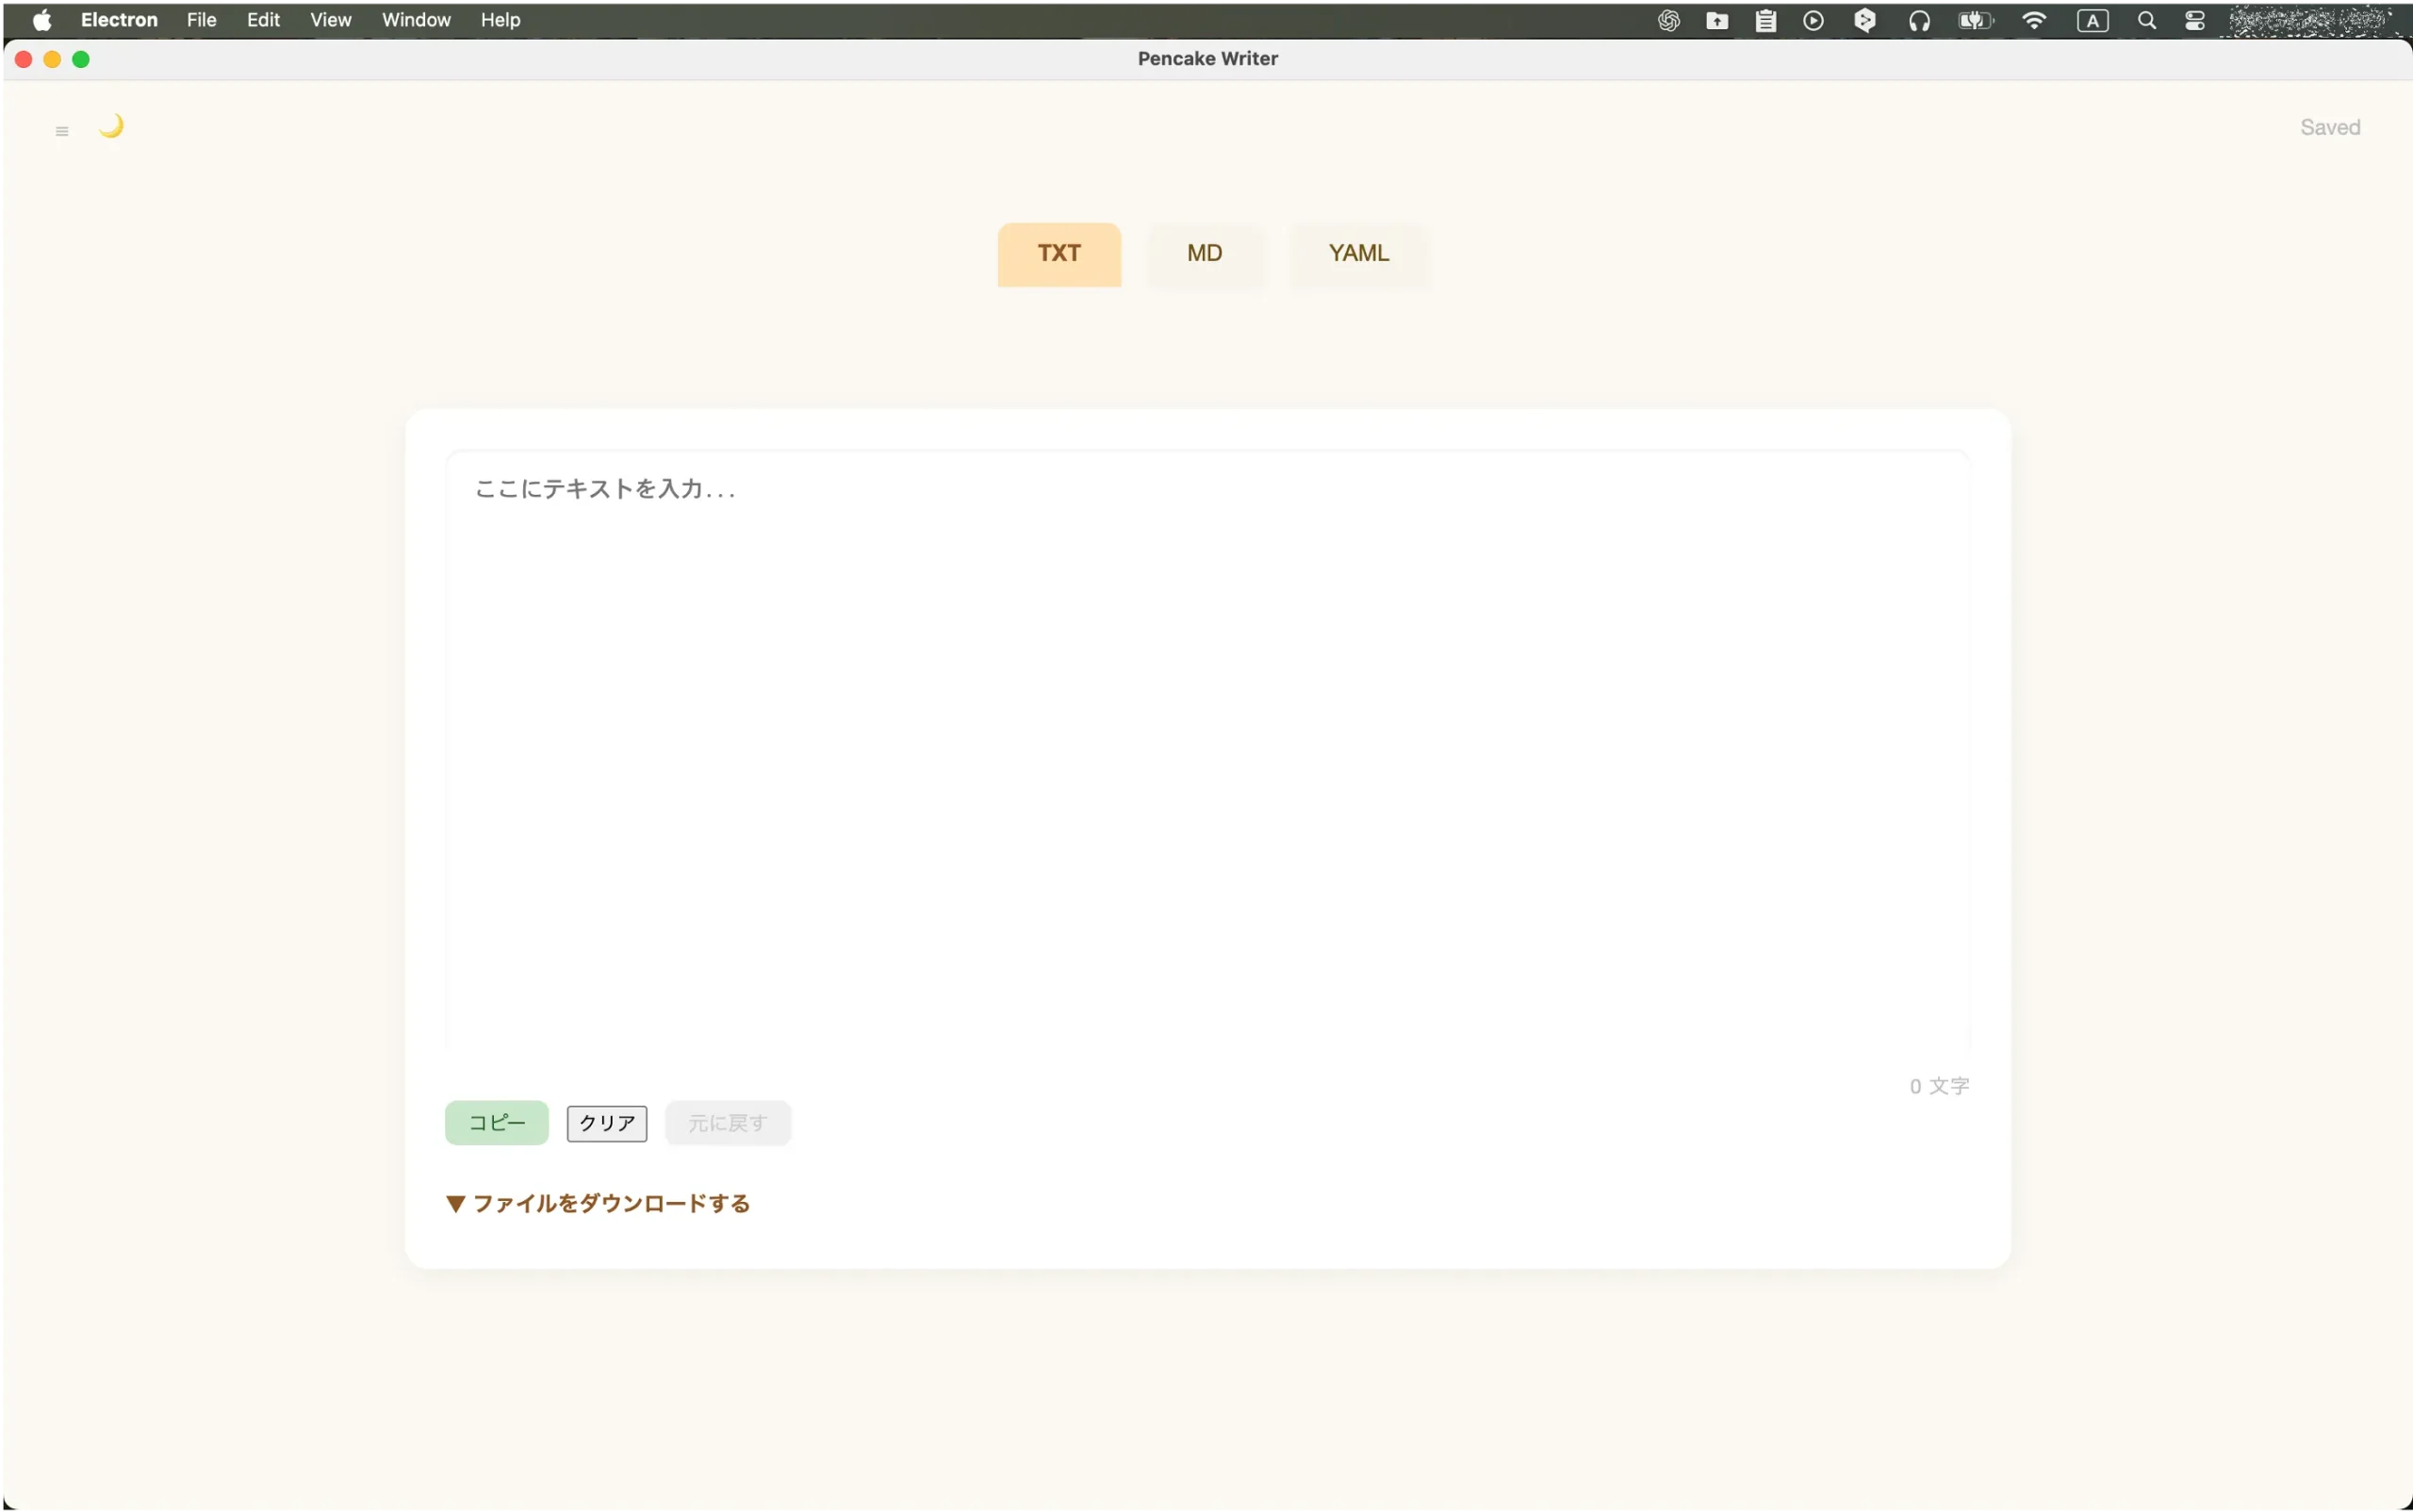Click the play circle menu bar icon
The width and height of the screenshot is (2413, 1512).
pyautogui.click(x=1813, y=20)
